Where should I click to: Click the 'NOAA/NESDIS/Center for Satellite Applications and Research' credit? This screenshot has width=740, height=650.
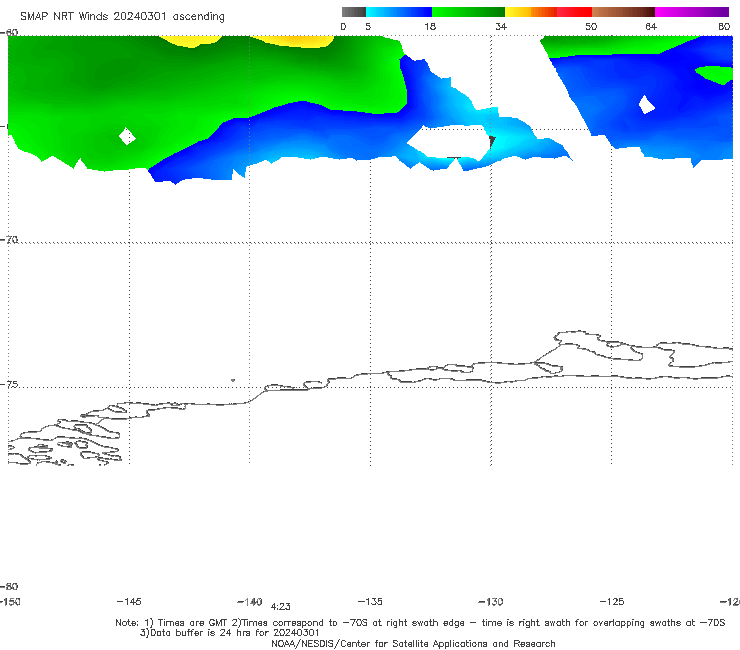click(413, 643)
